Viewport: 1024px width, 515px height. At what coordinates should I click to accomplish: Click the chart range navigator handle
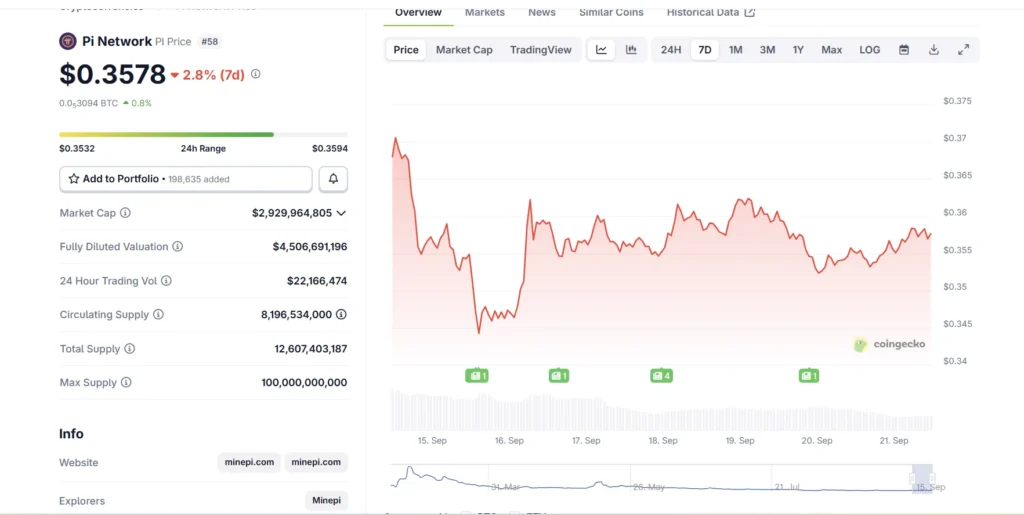coord(921,479)
